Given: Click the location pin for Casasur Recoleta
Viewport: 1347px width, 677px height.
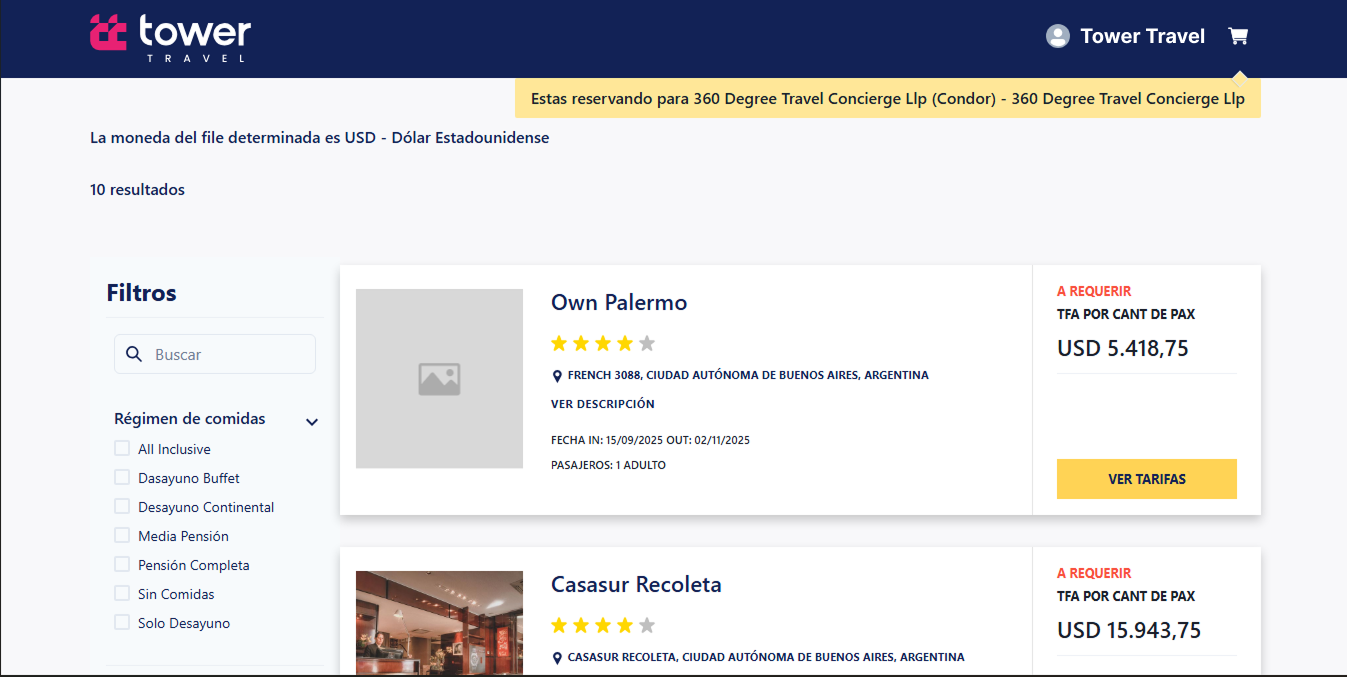Looking at the screenshot, I should tap(558, 657).
